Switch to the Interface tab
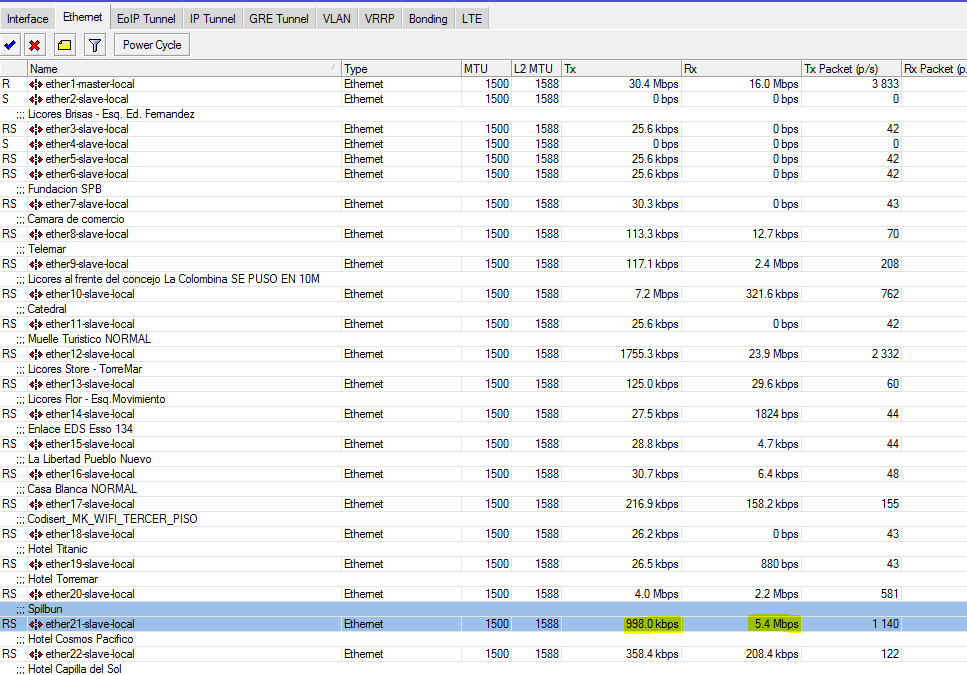Image resolution: width=967 pixels, height=675 pixels. click(x=28, y=18)
